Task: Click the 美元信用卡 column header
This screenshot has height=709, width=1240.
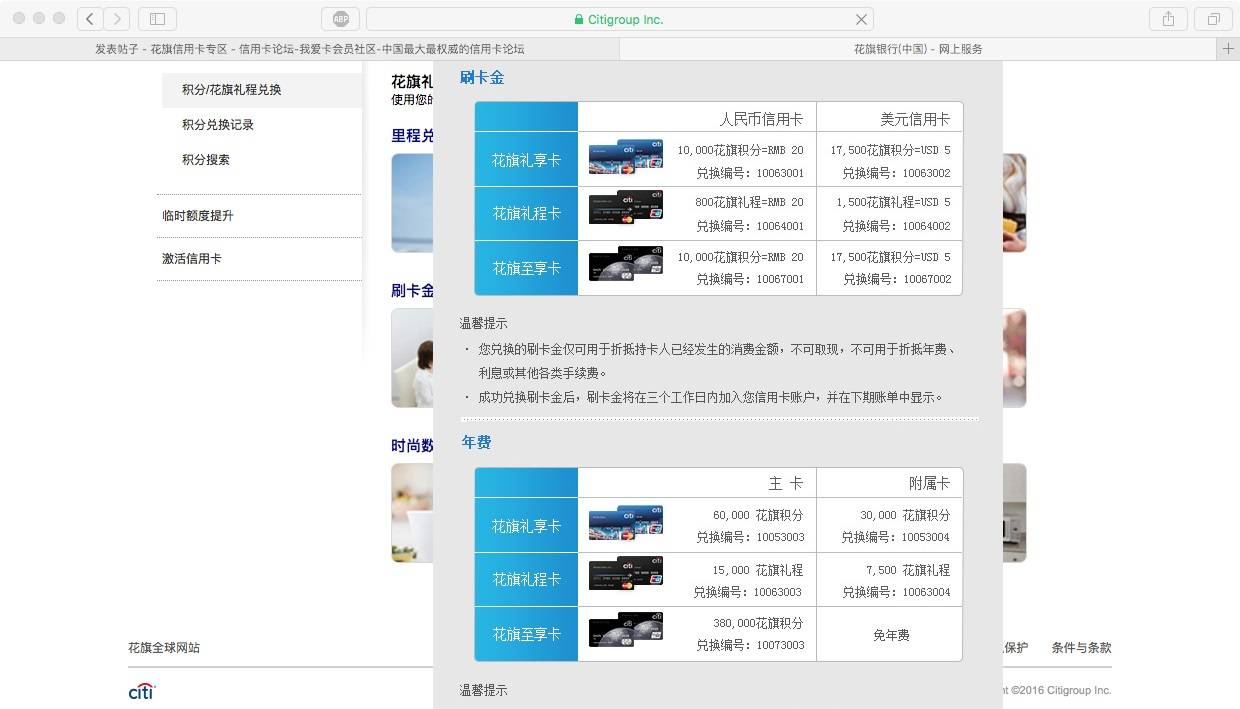Action: pyautogui.click(x=915, y=119)
